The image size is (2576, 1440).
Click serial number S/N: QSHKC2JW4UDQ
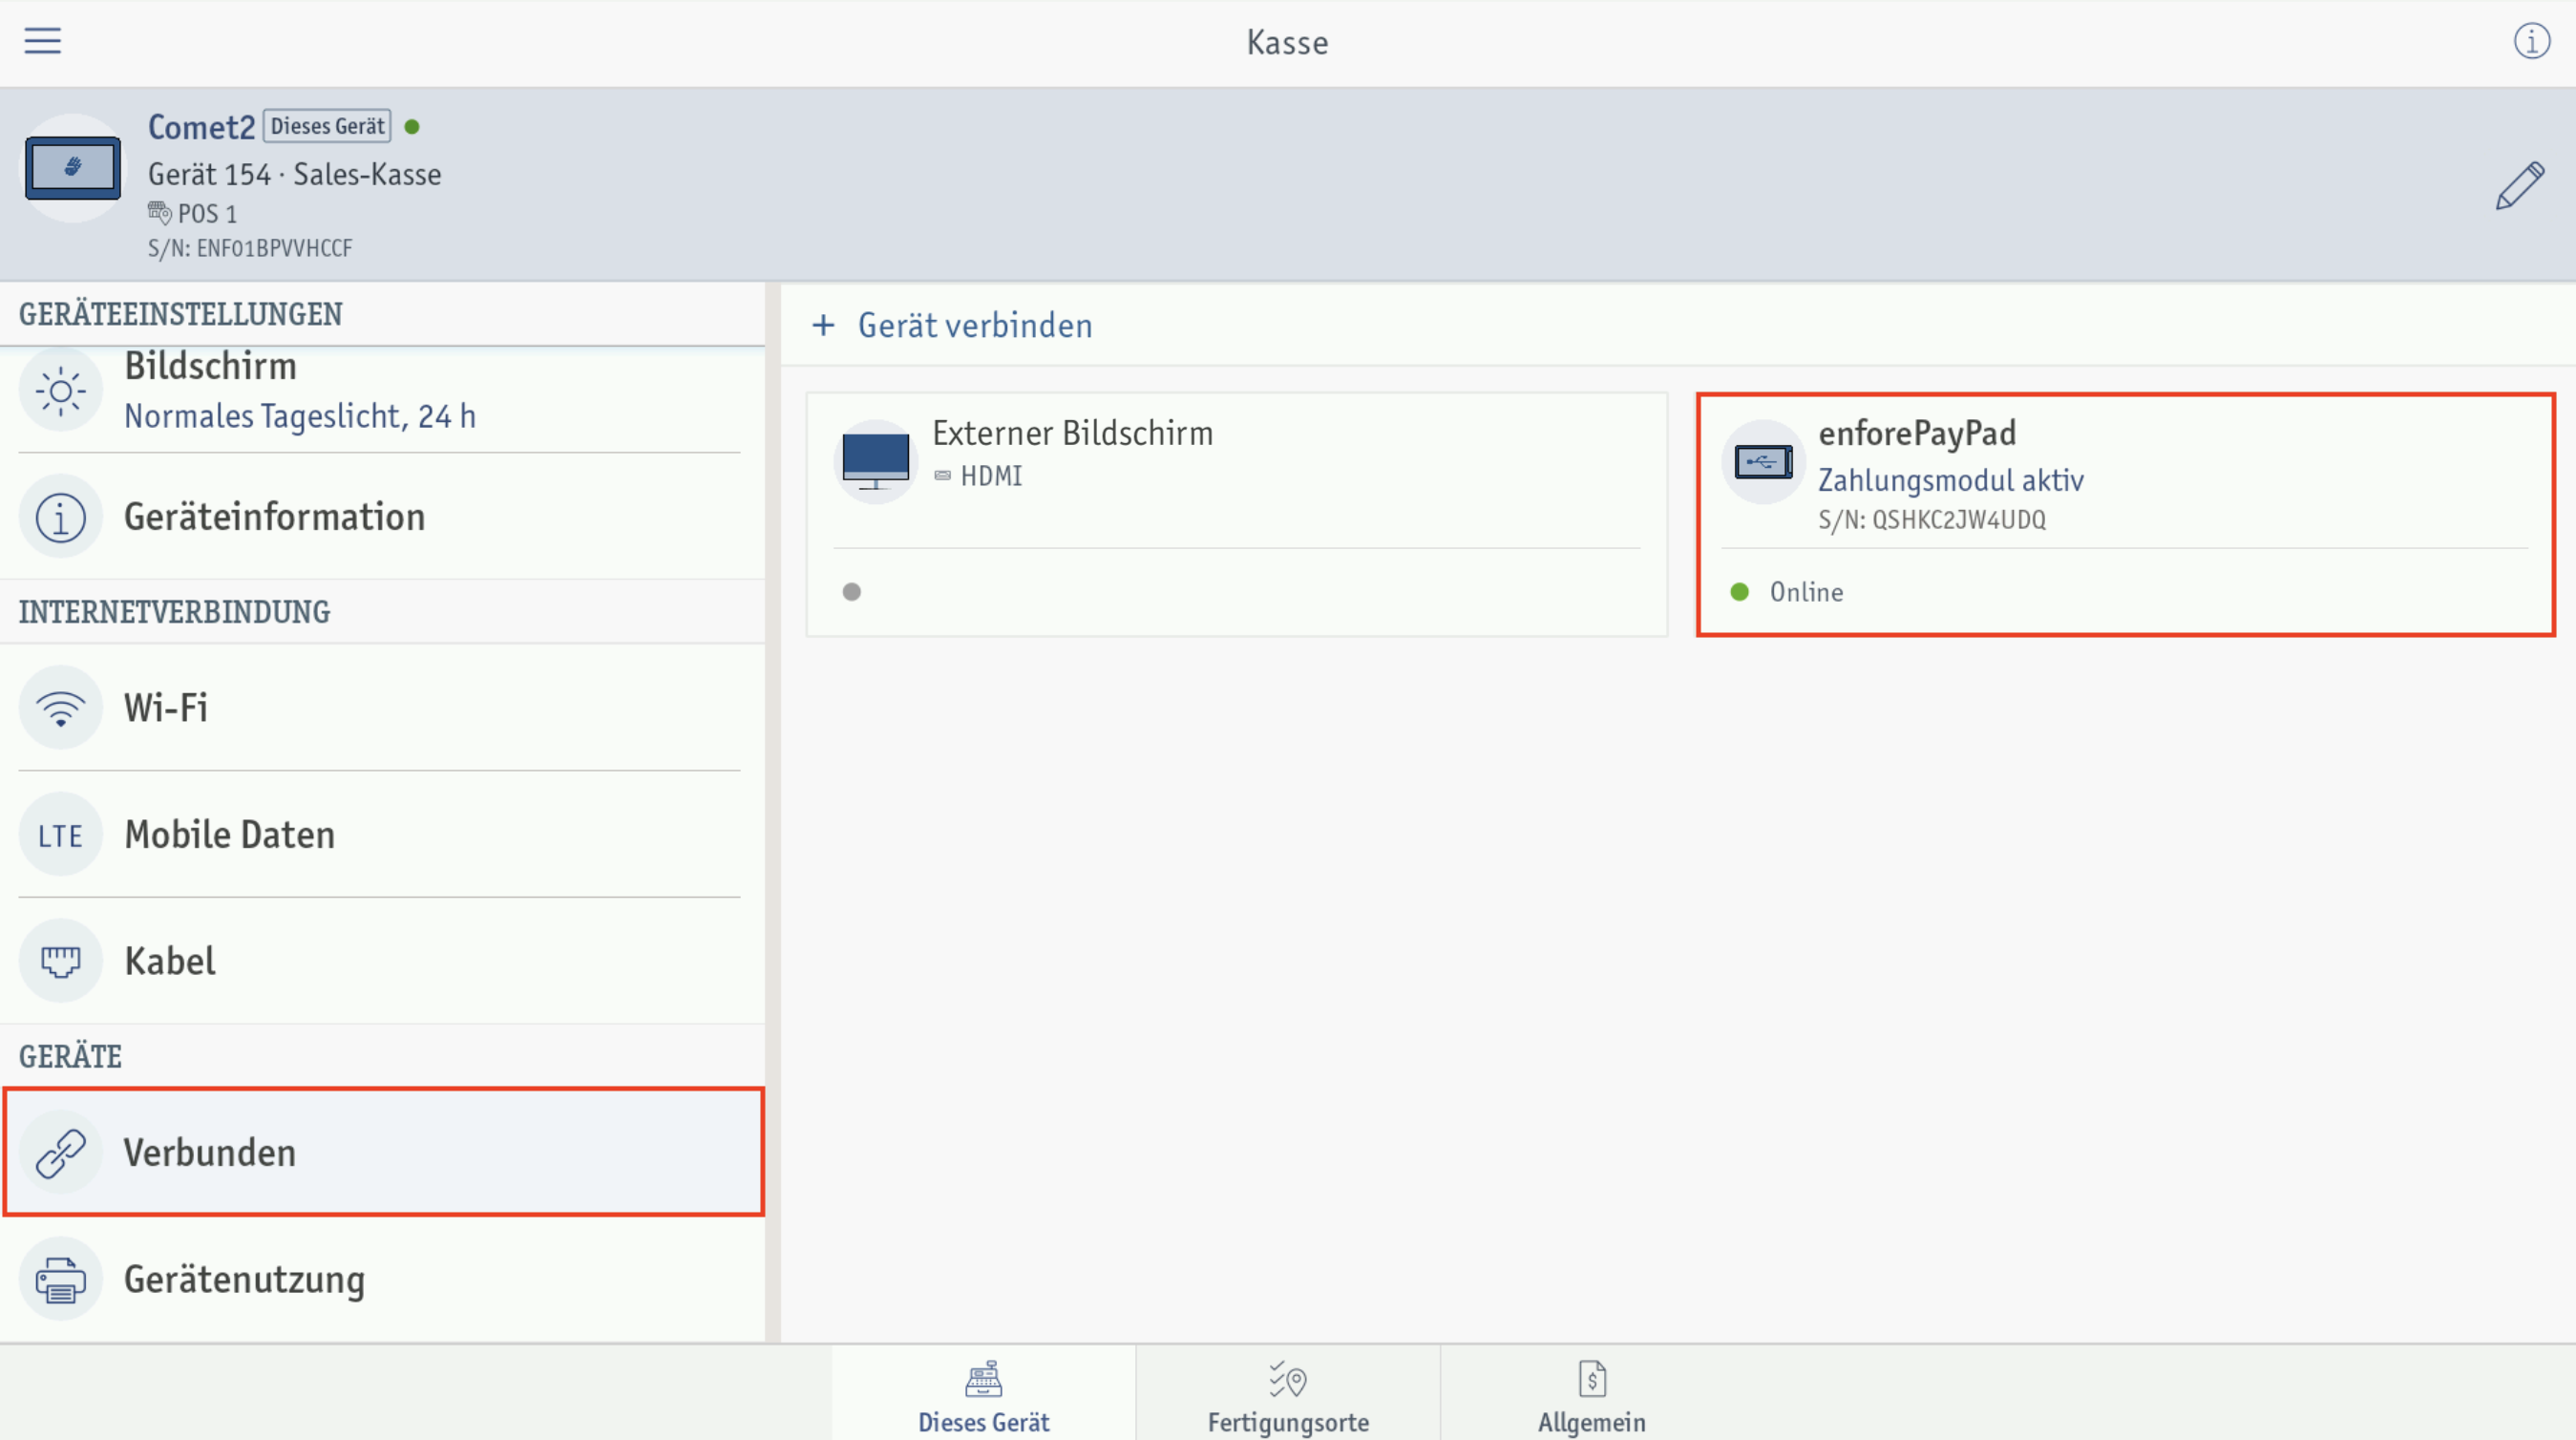click(1932, 520)
